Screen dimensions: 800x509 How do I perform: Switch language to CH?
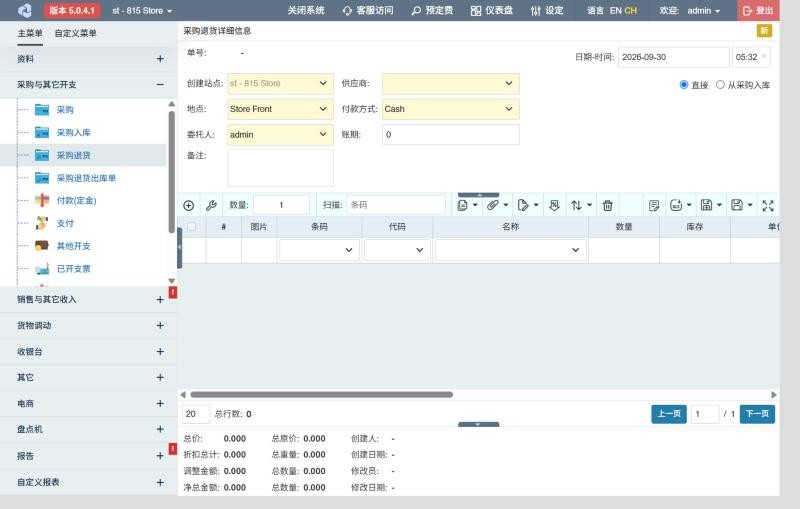[x=631, y=10]
